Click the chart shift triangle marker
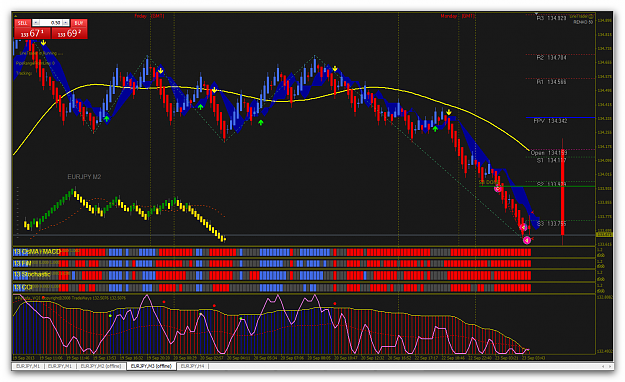The image size is (625, 382). pyautogui.click(x=537, y=14)
